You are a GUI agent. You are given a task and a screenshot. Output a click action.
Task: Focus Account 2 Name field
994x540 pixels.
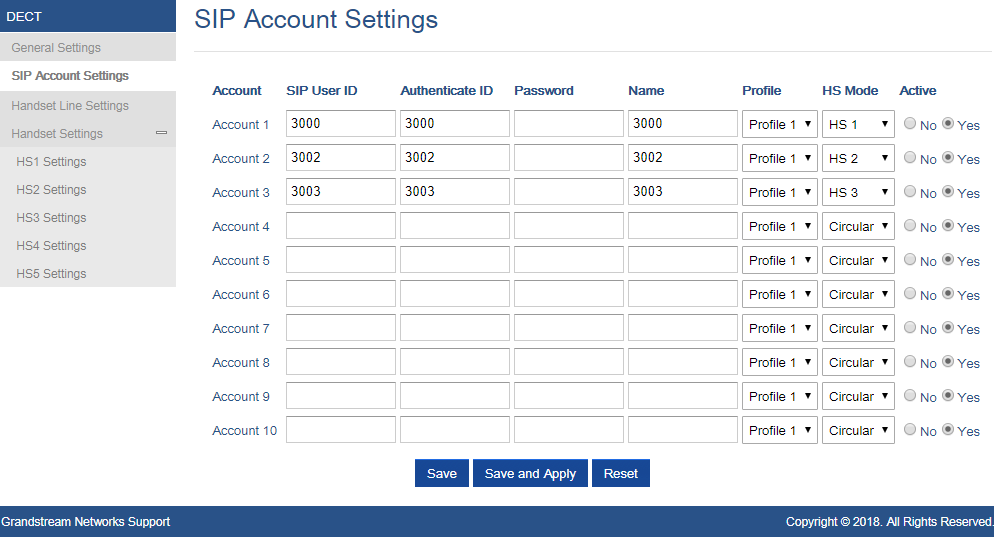(x=683, y=158)
